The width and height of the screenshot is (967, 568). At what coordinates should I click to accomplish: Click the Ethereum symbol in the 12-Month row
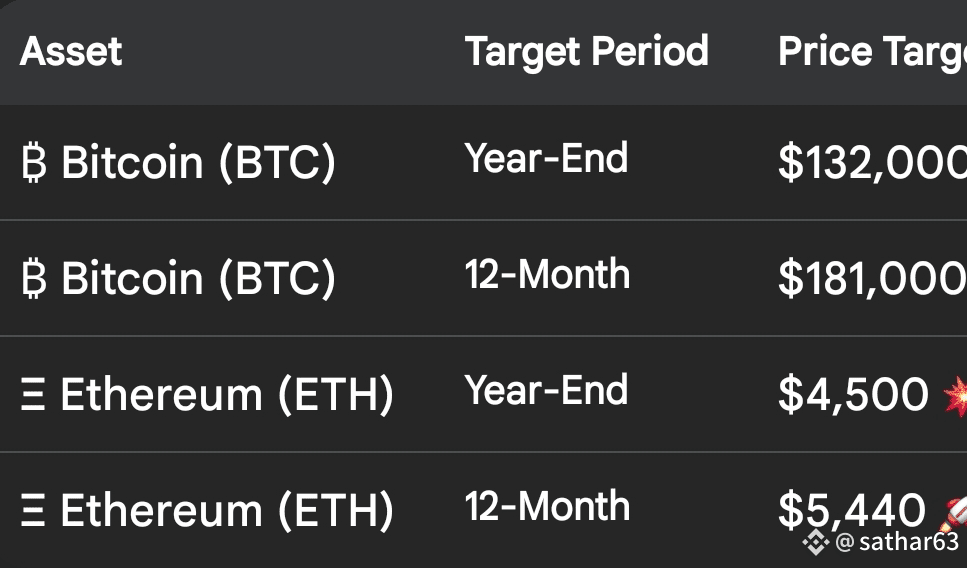click(32, 512)
